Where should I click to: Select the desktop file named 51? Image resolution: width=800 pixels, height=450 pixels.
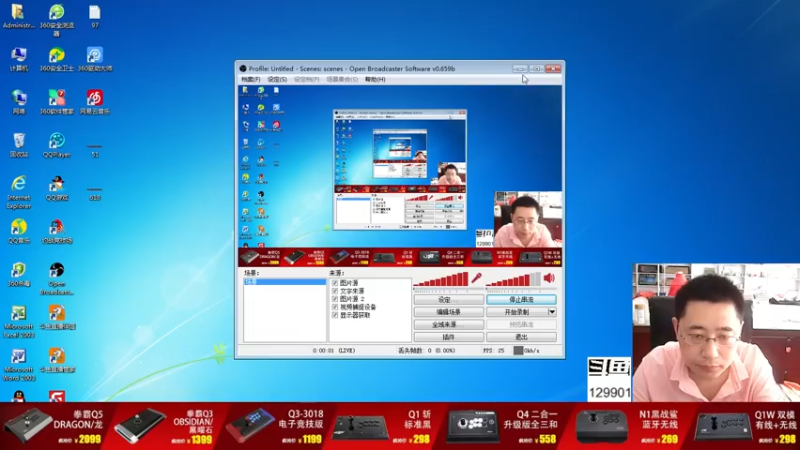coord(94,151)
